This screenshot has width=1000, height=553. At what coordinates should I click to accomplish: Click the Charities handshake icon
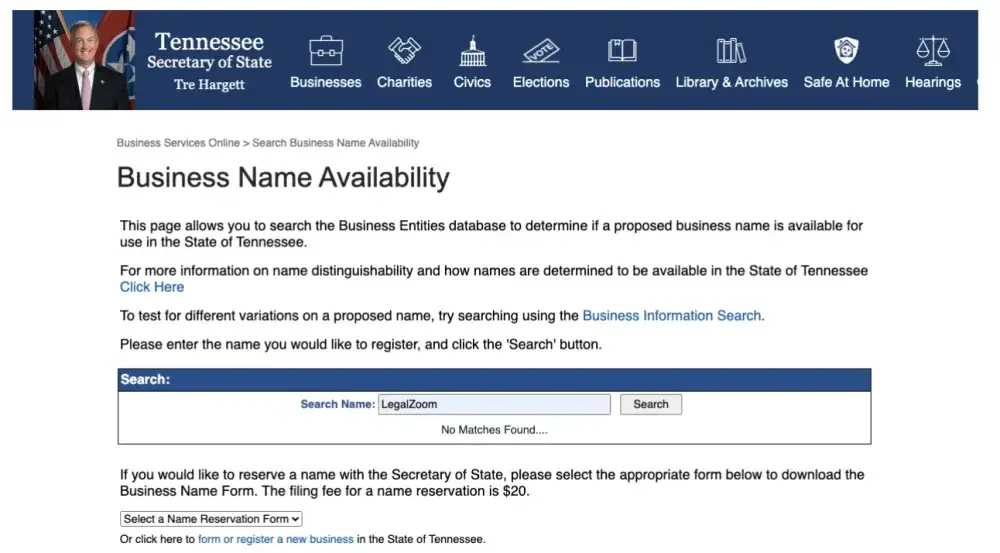[404, 50]
